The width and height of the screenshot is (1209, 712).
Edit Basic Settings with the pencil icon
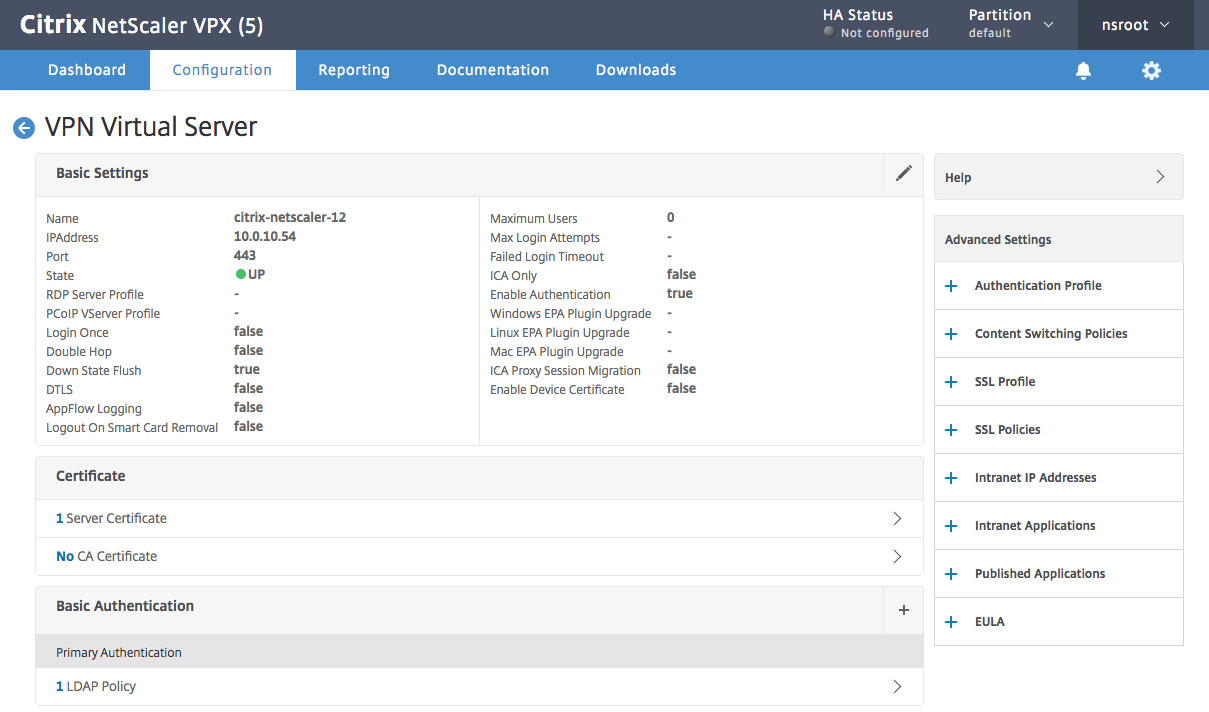(904, 173)
